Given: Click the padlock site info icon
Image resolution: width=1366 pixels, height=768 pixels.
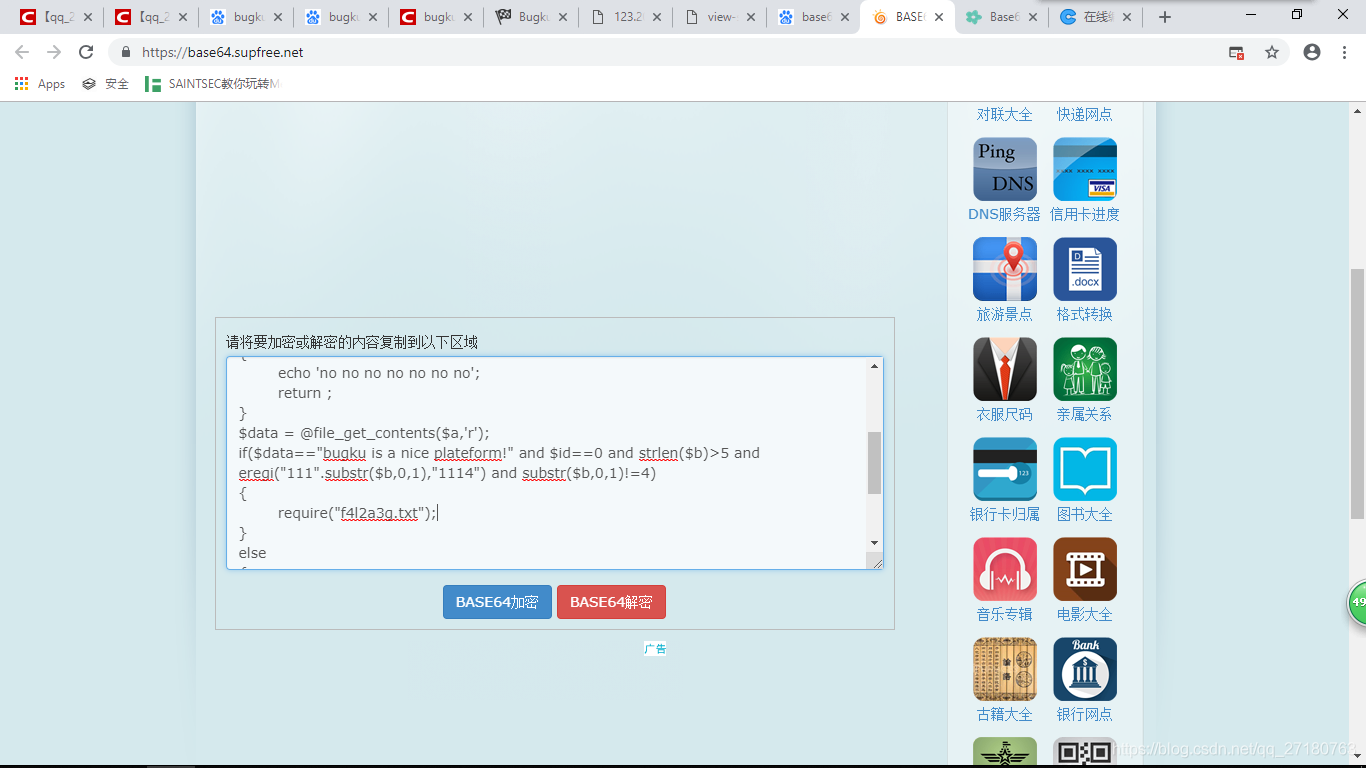Looking at the screenshot, I should tap(126, 52).
